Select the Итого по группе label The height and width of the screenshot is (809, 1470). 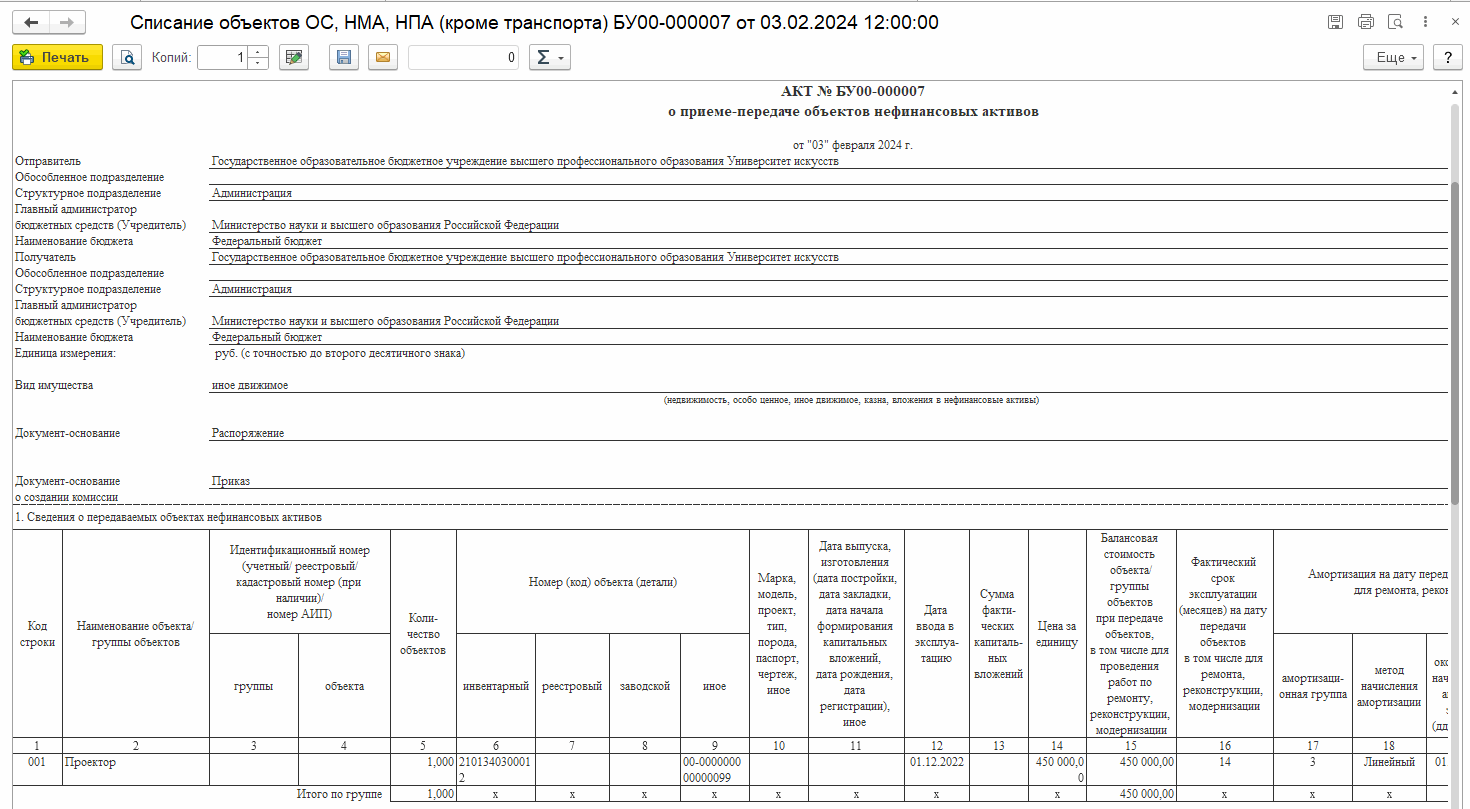(341, 794)
